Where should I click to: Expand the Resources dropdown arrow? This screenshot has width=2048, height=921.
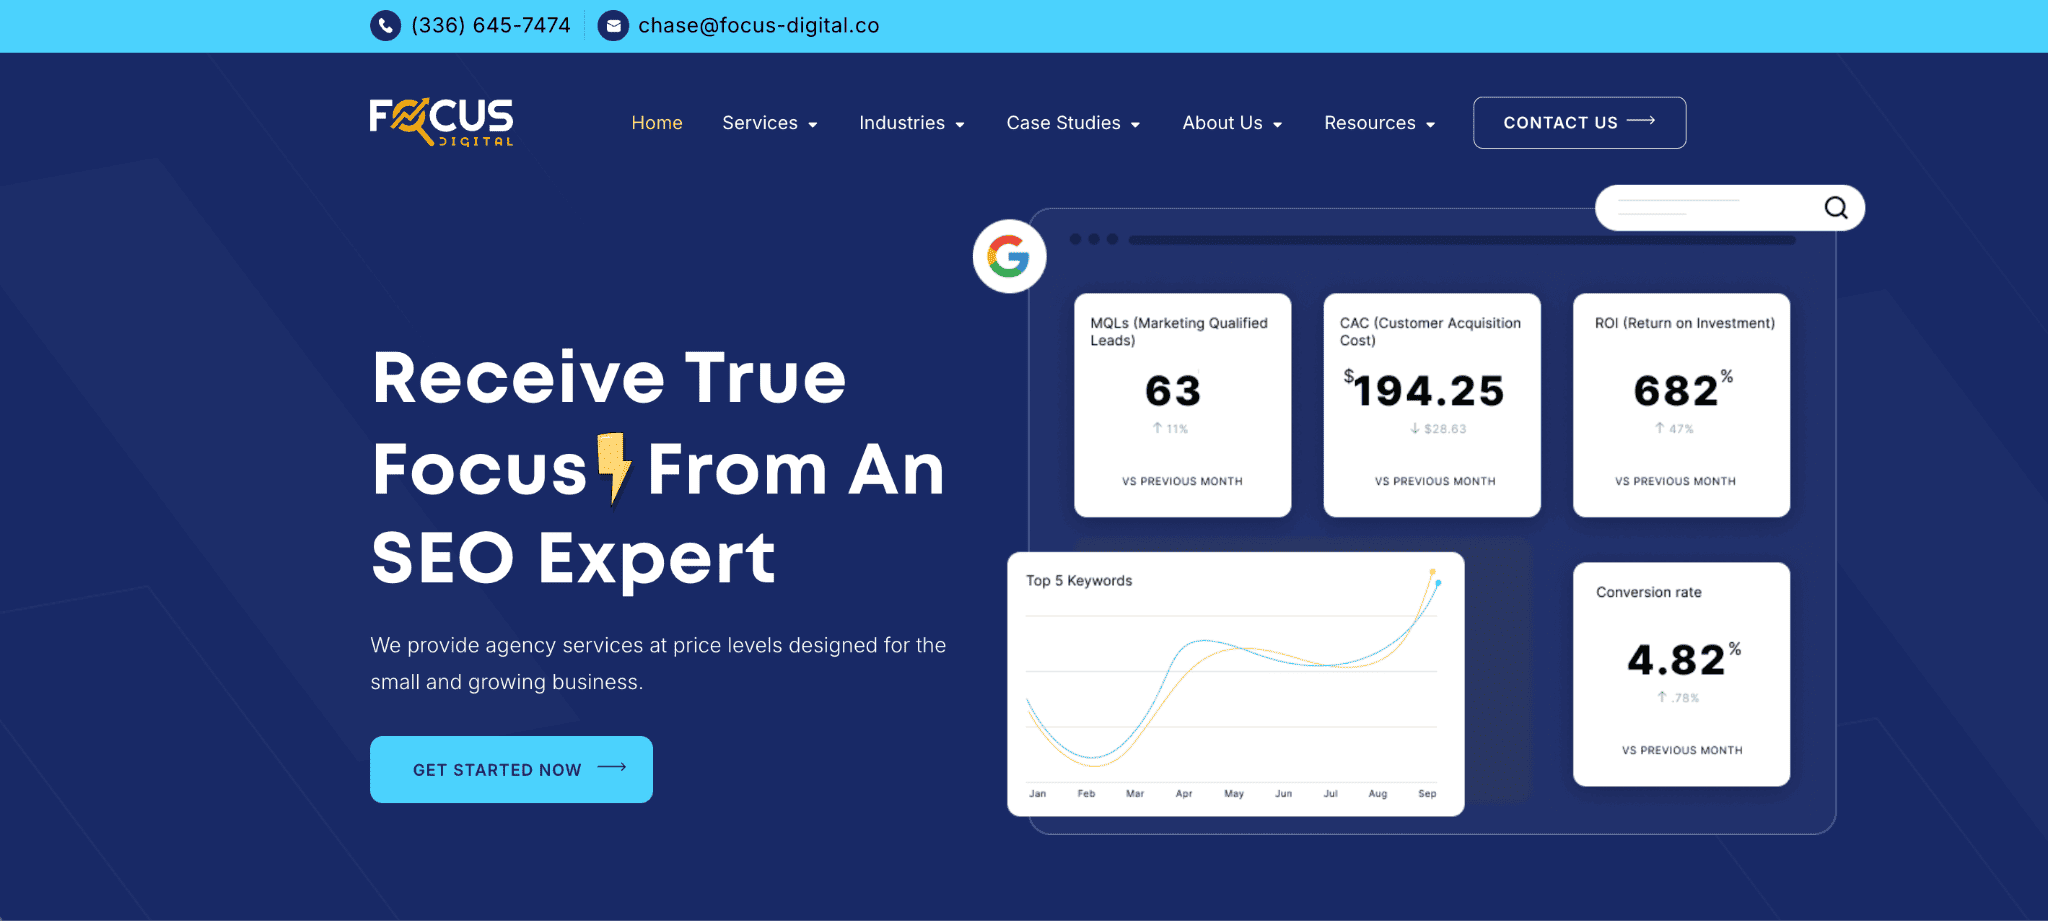pos(1431,125)
